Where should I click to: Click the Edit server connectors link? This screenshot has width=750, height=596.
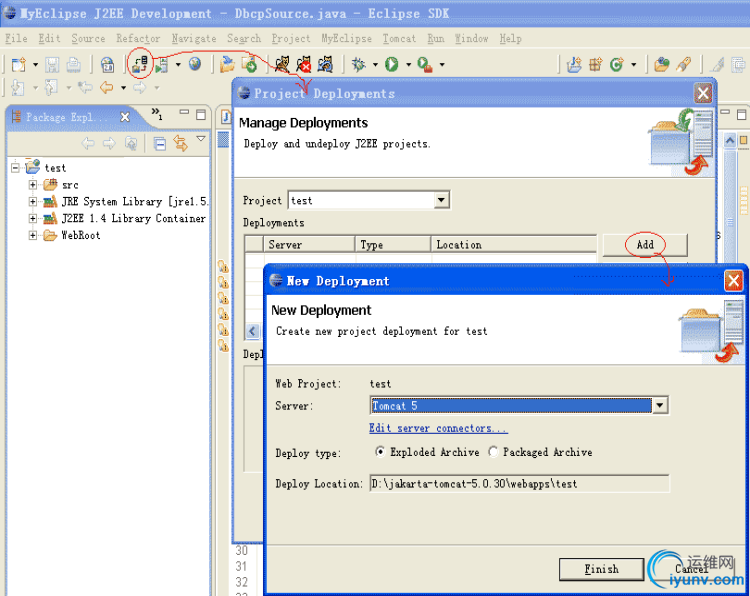click(x=438, y=428)
